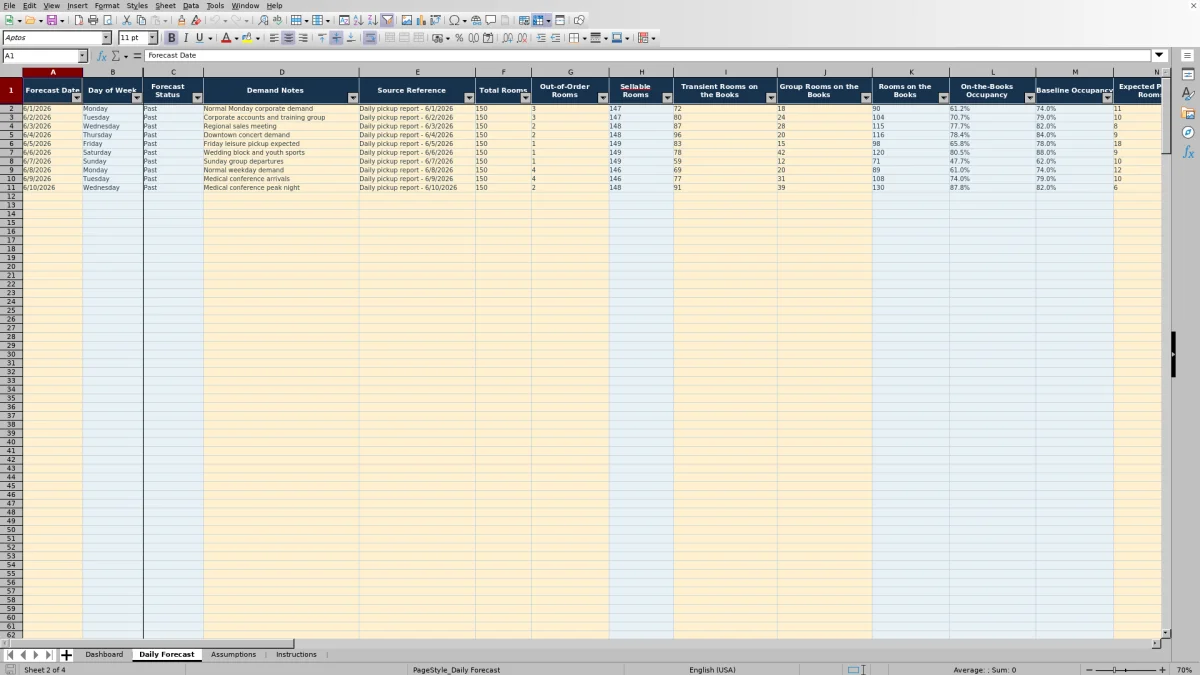Open the File menu
The height and width of the screenshot is (675, 1200).
point(9,5)
